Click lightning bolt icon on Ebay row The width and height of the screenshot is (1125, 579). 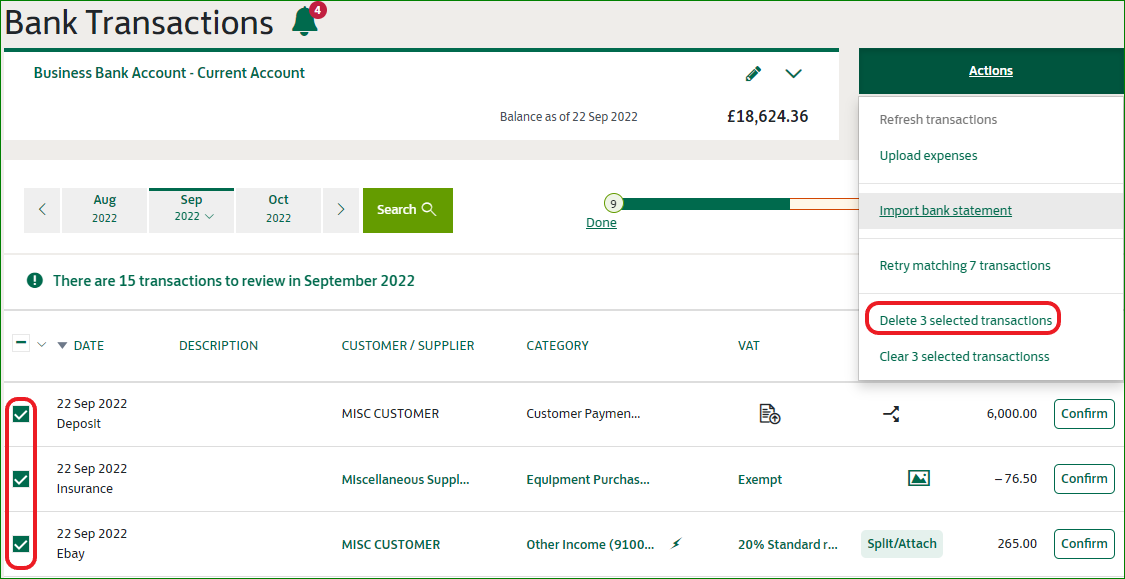tap(675, 544)
